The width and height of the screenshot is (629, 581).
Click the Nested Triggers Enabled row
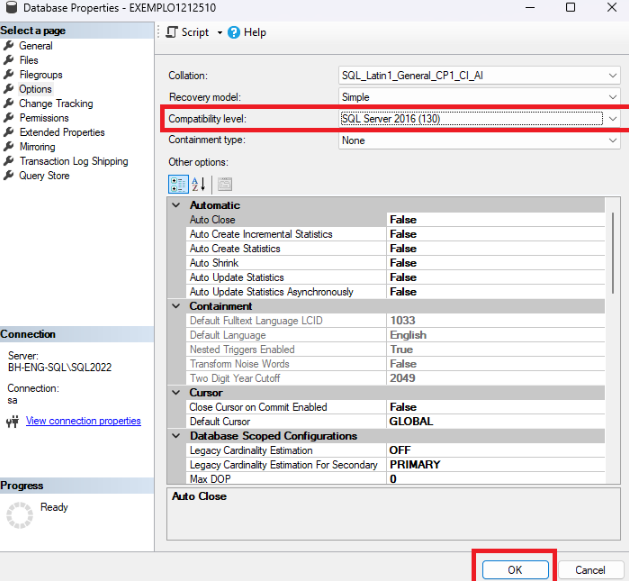[x=395, y=349]
